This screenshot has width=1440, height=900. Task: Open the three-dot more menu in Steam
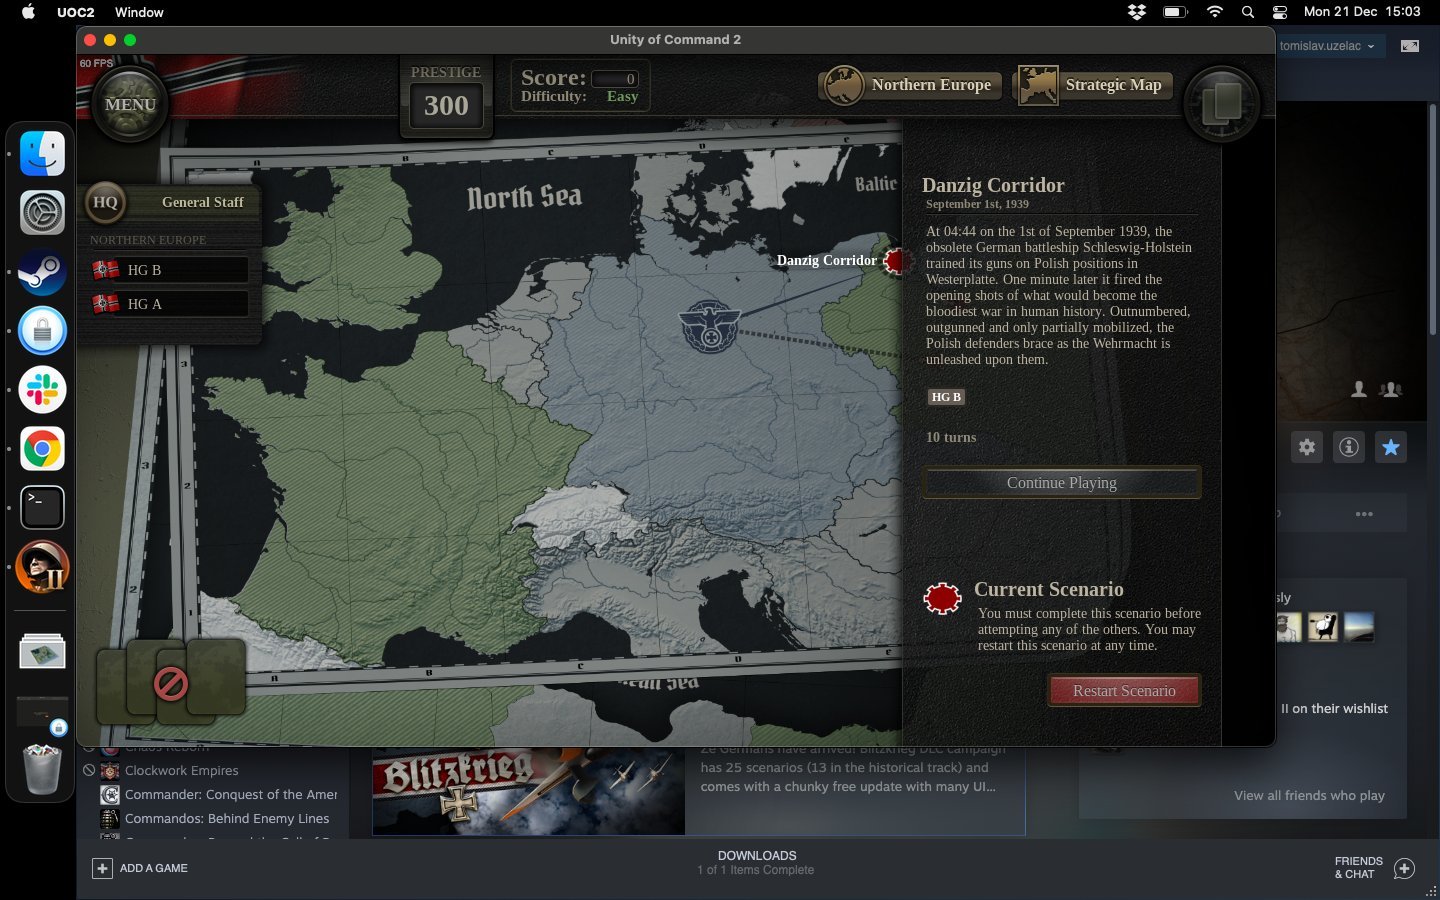(x=1364, y=514)
